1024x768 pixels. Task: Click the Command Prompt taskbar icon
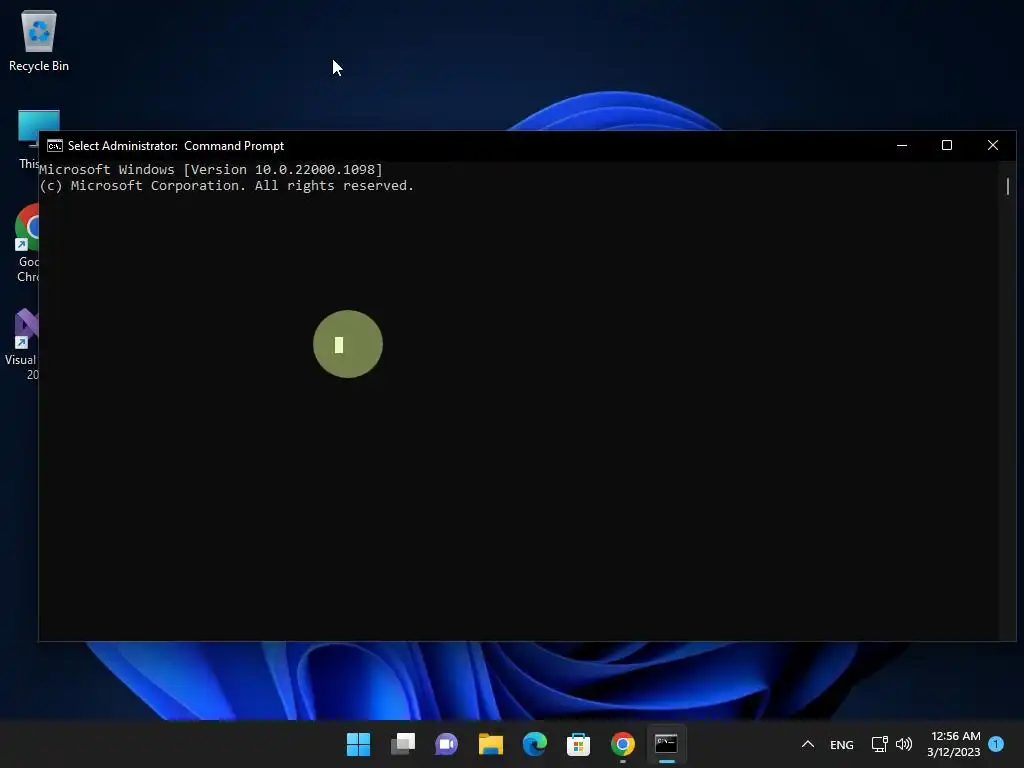point(666,744)
